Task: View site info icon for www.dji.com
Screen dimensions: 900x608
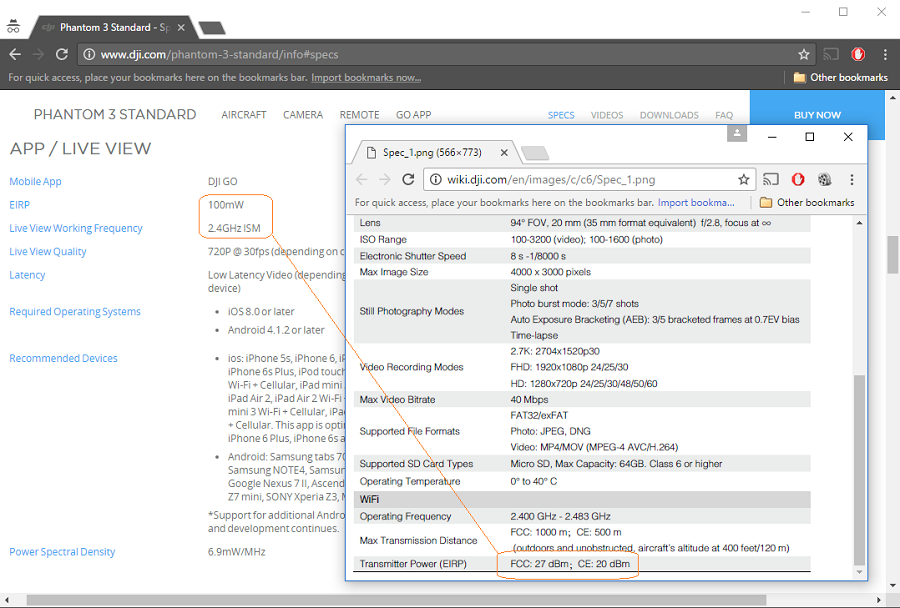Action: (x=89, y=55)
